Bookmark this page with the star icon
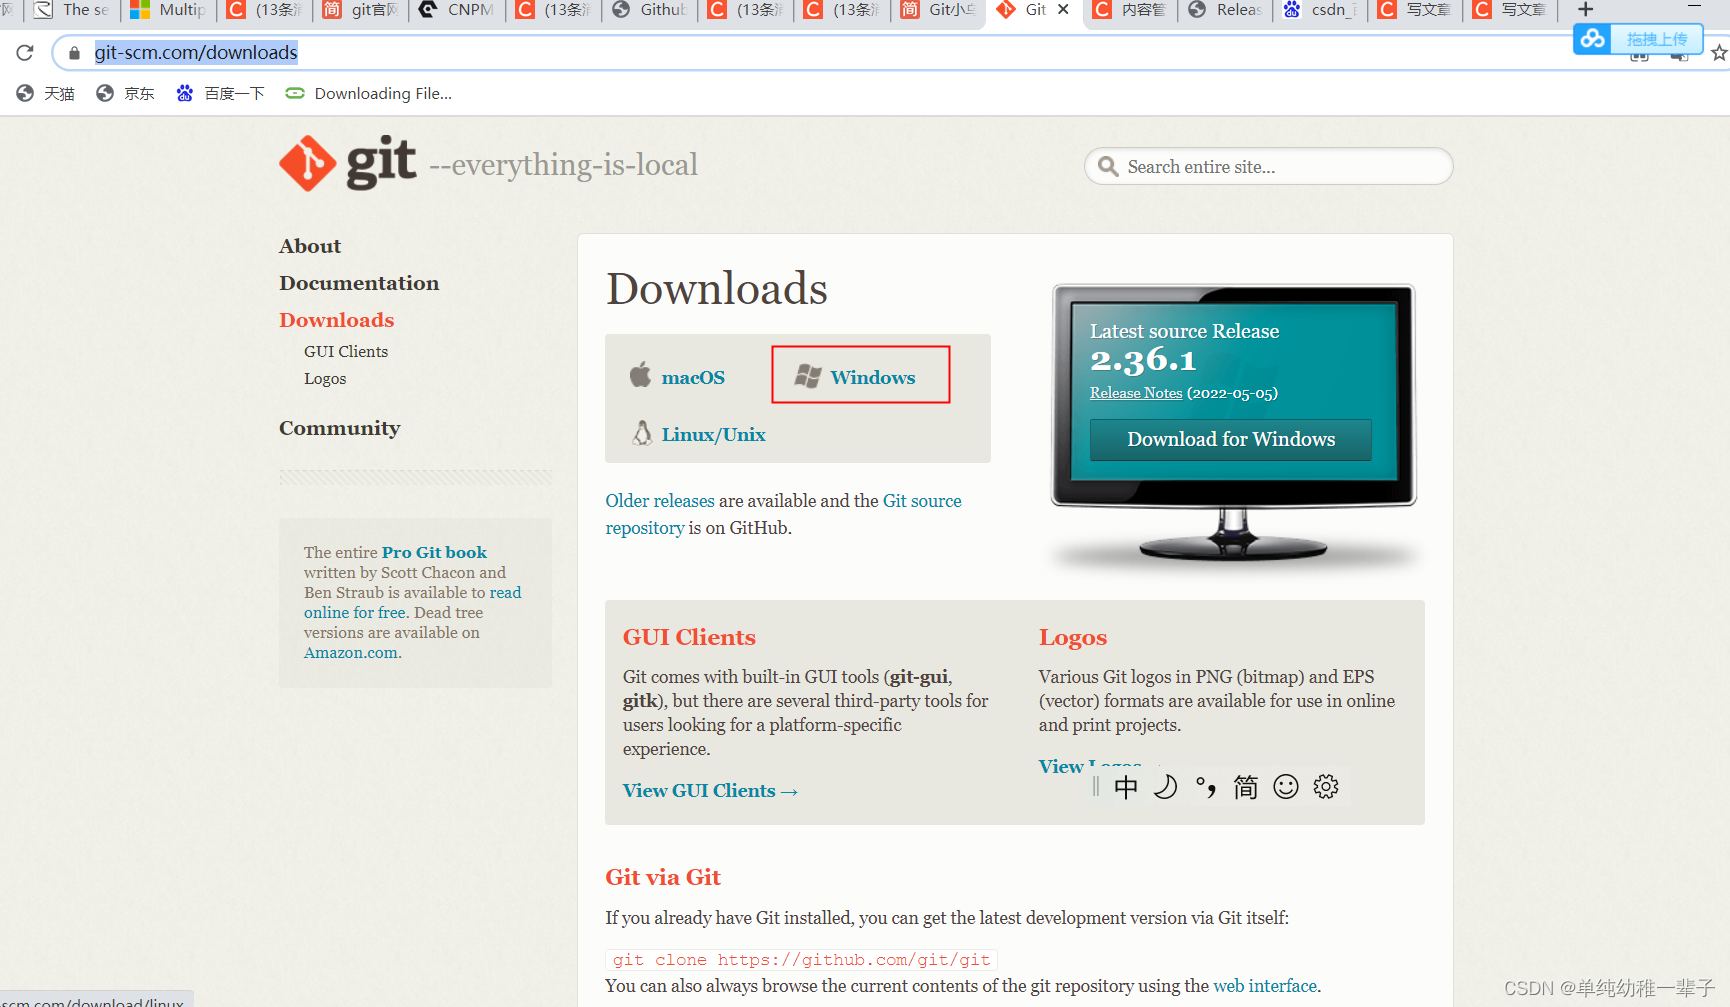Screen dimensions: 1730x1007 pyautogui.click(x=1719, y=53)
